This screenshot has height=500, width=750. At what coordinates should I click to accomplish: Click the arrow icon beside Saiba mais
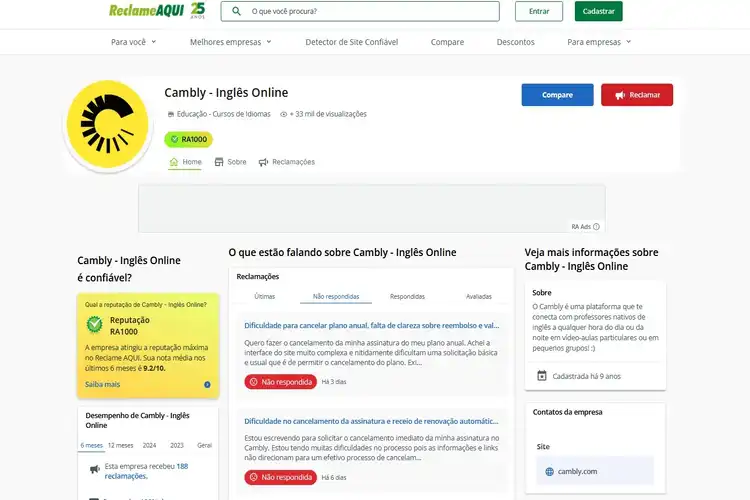207,385
